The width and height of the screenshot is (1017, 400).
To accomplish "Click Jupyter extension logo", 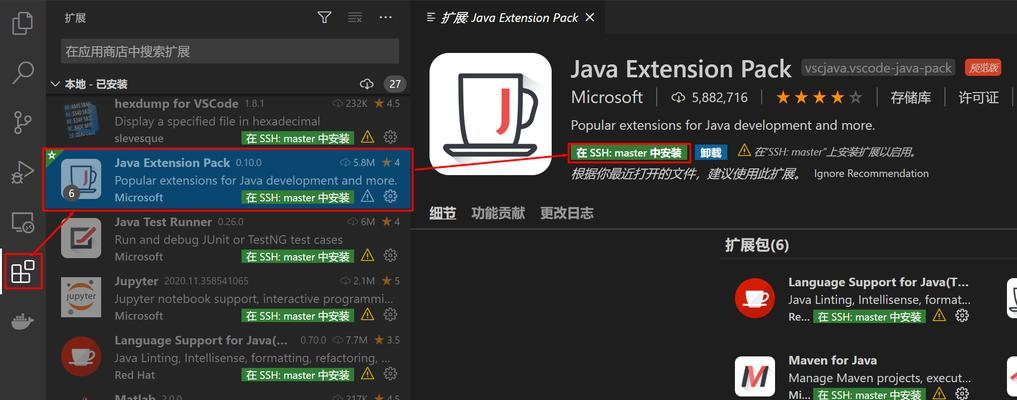I will pyautogui.click(x=81, y=297).
